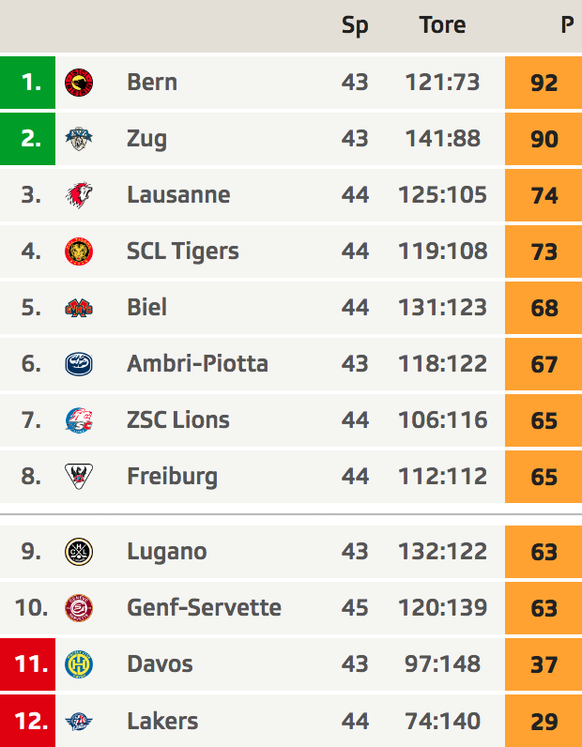
Task: Sort by the Sp column header
Action: (x=355, y=26)
